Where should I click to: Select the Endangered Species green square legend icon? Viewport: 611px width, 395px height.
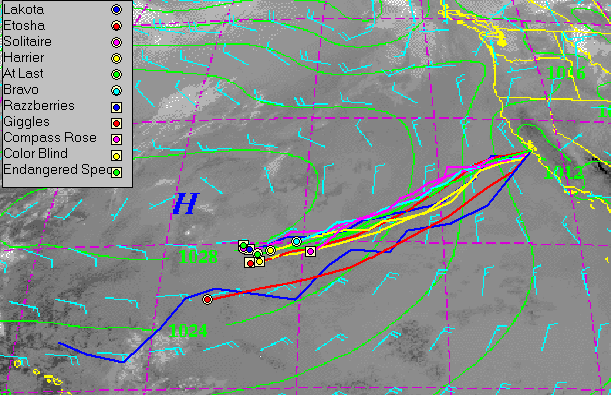tap(116, 172)
